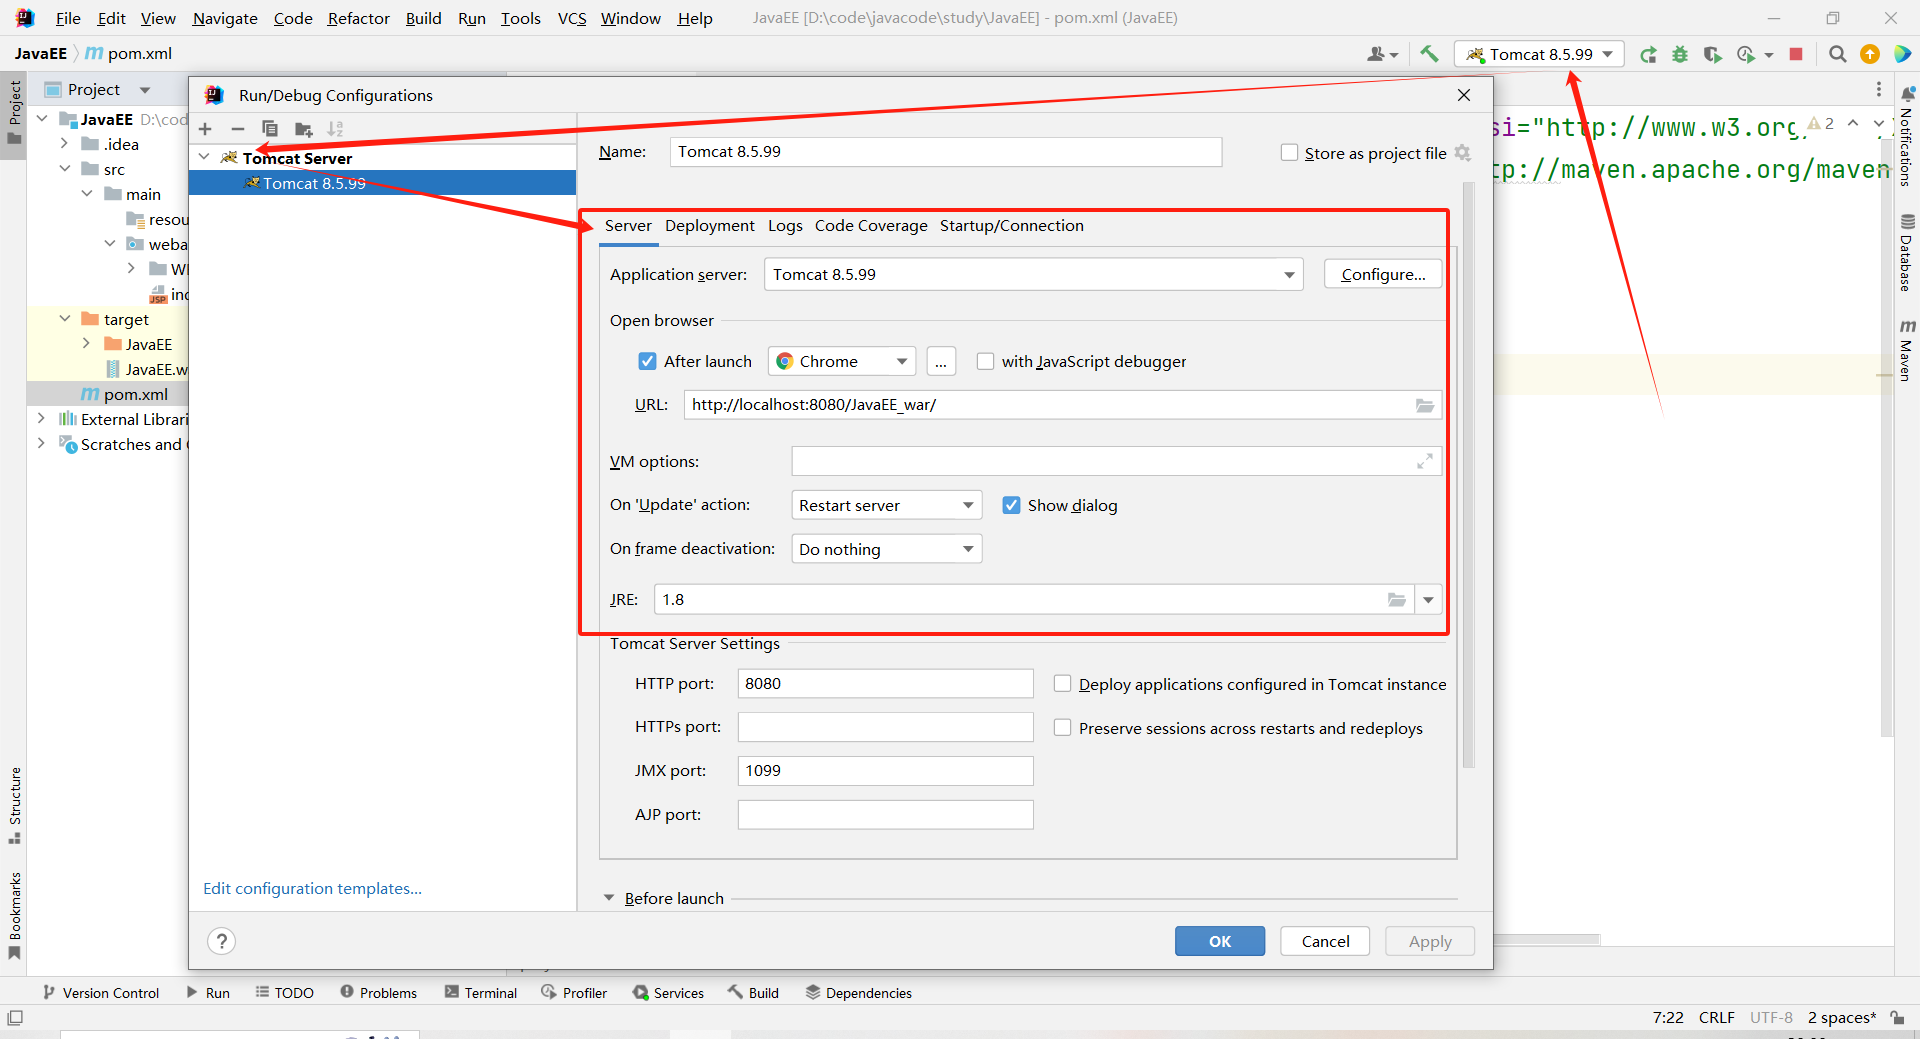Screen dimensions: 1920x1039
Task: Open the Chrome browser dropdown
Action: click(842, 362)
